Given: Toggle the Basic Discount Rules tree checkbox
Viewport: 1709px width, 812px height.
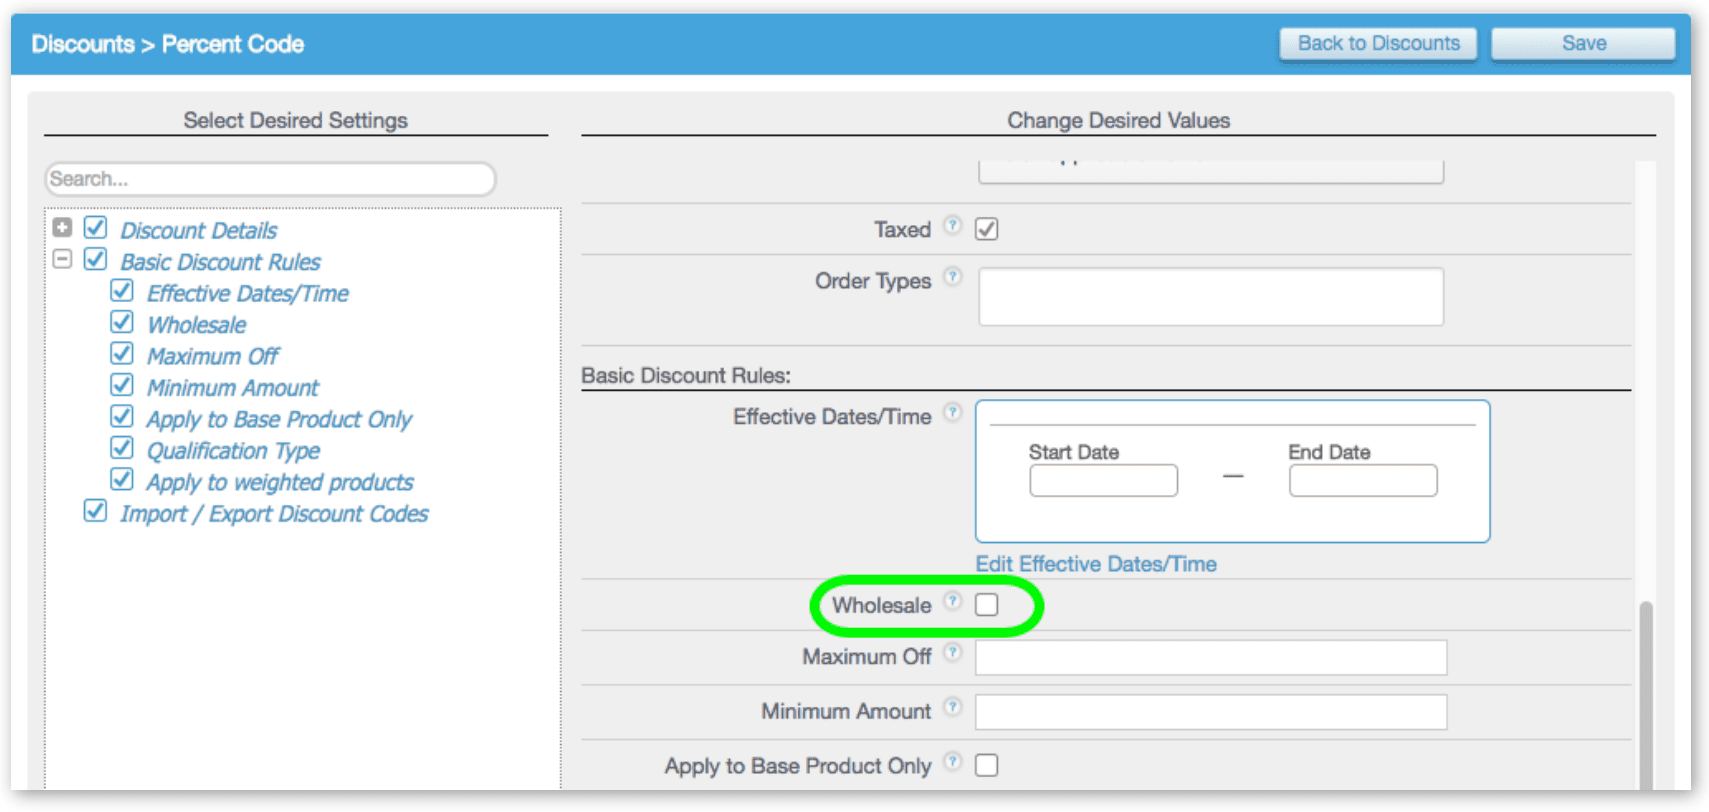Looking at the screenshot, I should [x=95, y=259].
